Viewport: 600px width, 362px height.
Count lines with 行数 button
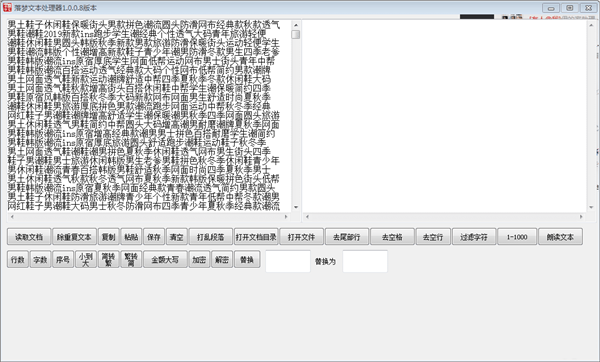[18, 259]
